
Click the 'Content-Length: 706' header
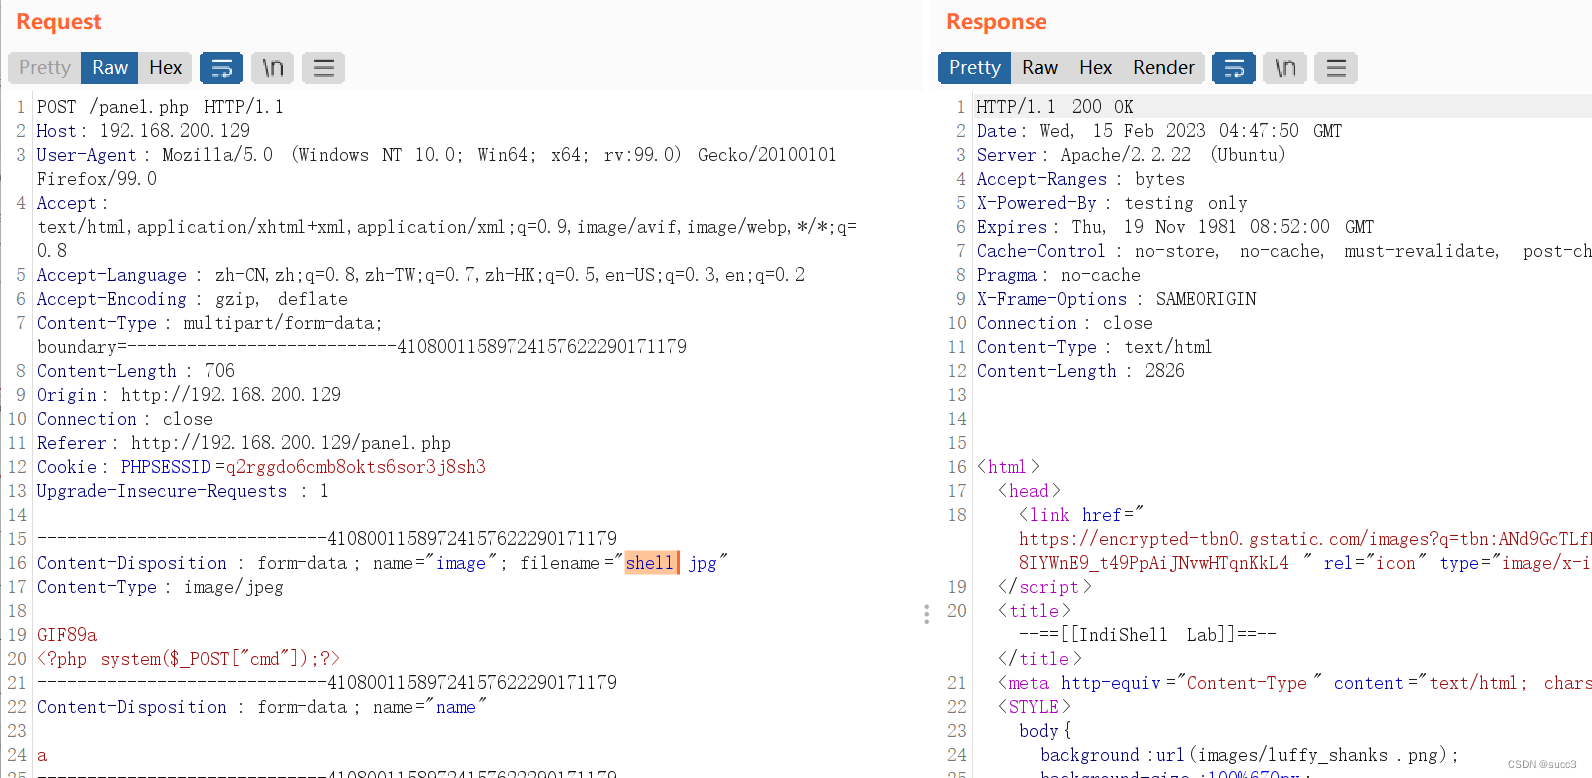[x=136, y=371]
